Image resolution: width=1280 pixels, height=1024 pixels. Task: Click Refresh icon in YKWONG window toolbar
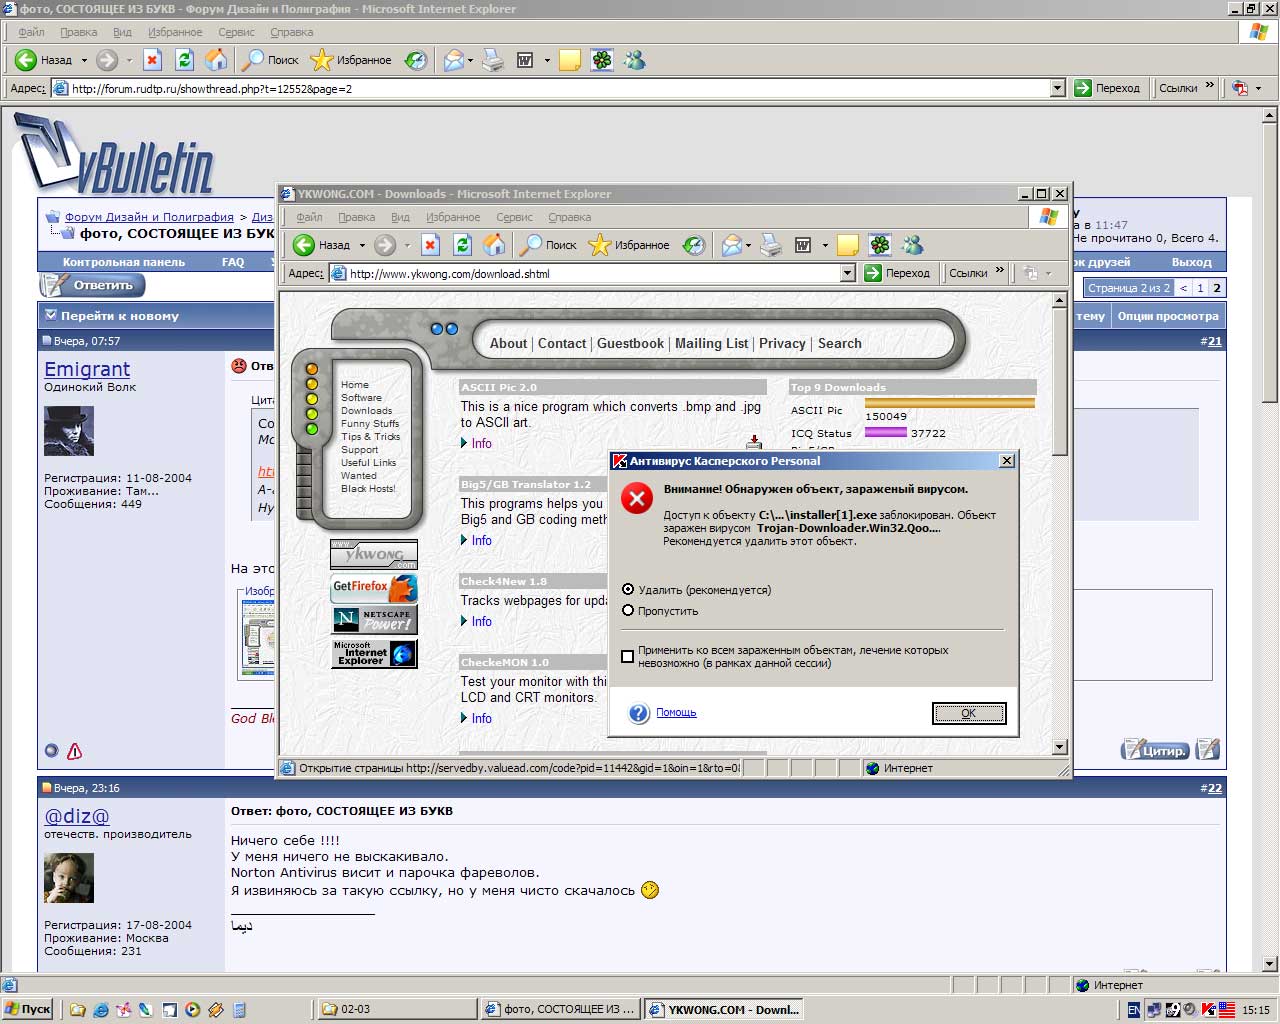(x=462, y=245)
